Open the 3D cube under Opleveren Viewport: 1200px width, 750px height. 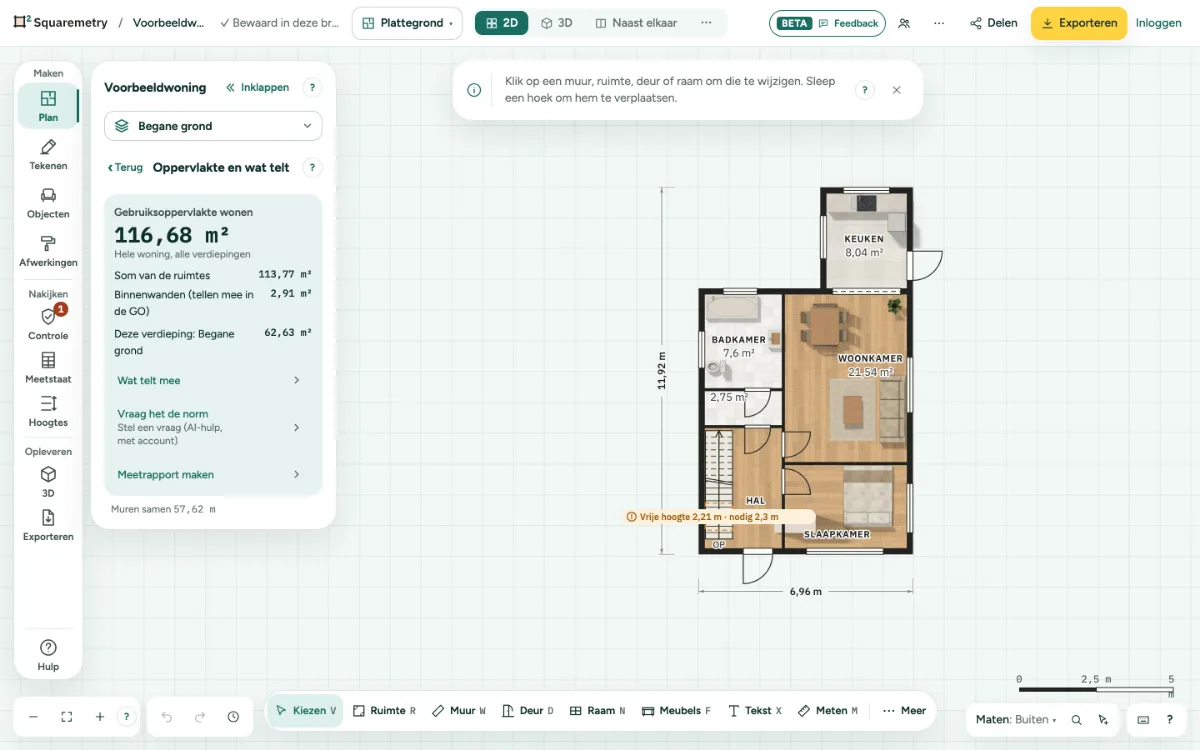[x=48, y=481]
